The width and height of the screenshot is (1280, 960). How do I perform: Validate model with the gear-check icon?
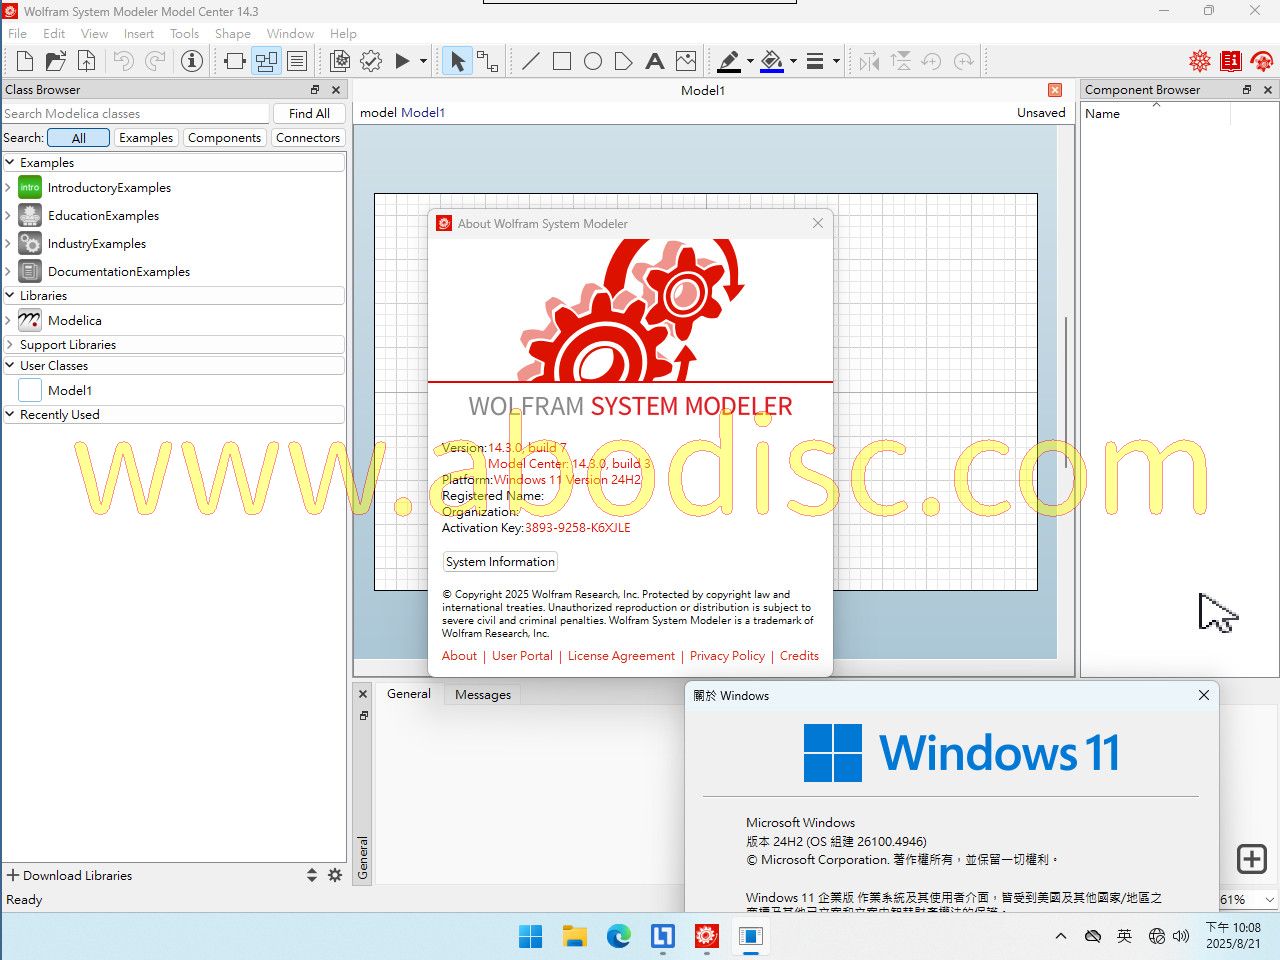371,61
